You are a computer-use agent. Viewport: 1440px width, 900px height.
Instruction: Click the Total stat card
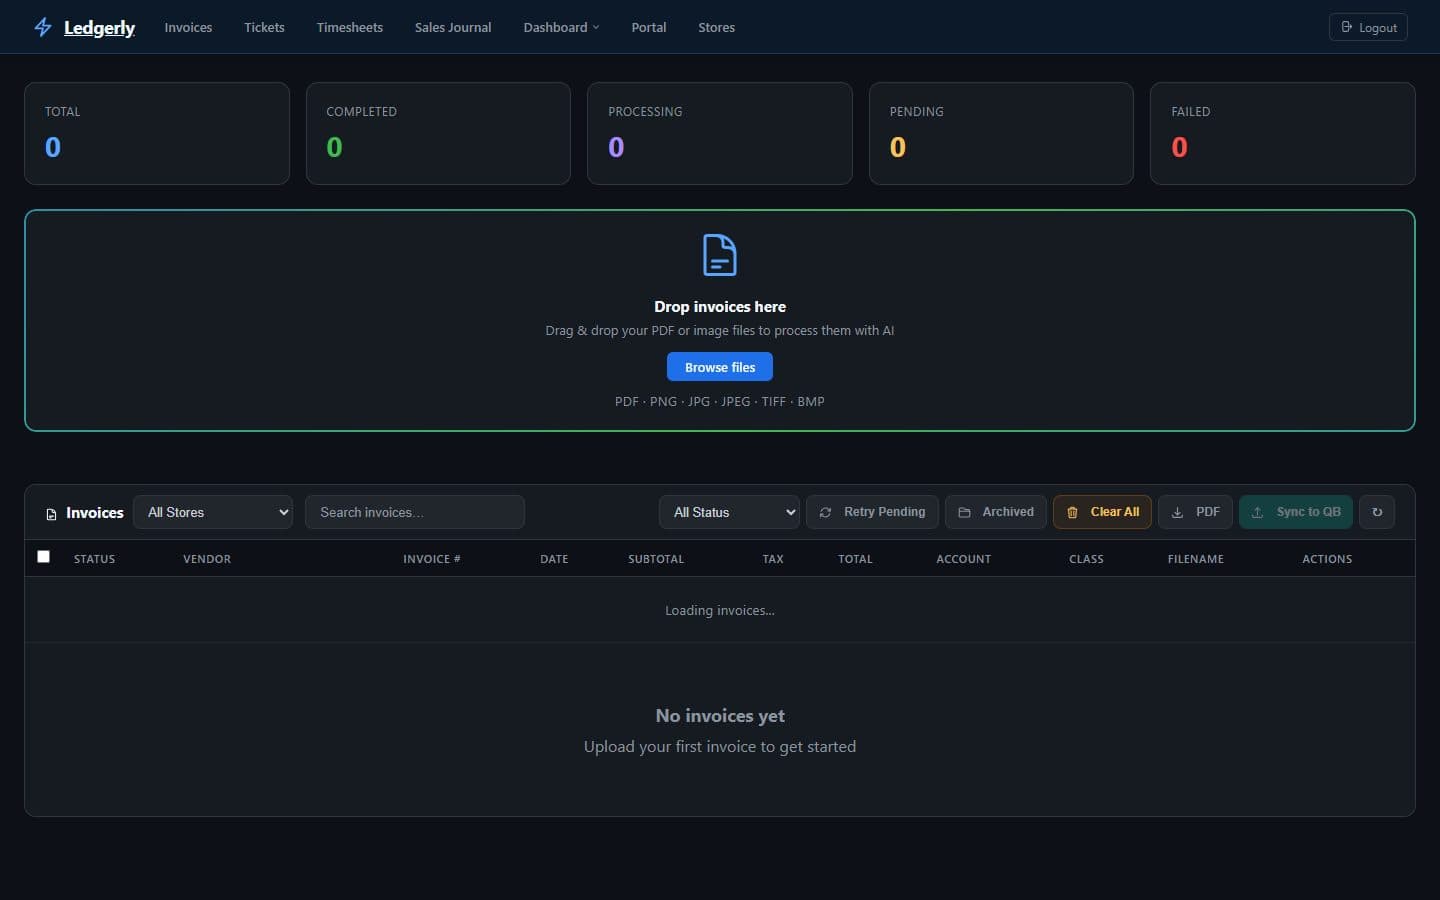pyautogui.click(x=157, y=133)
